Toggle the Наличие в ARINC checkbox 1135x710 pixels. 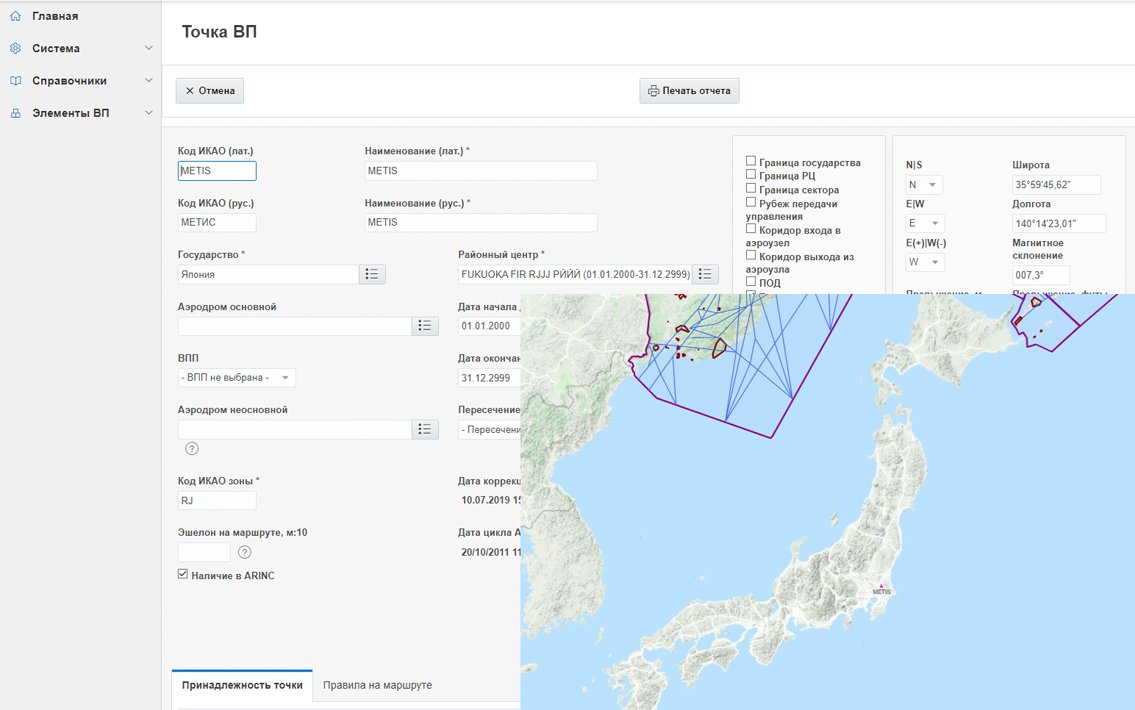coord(183,575)
